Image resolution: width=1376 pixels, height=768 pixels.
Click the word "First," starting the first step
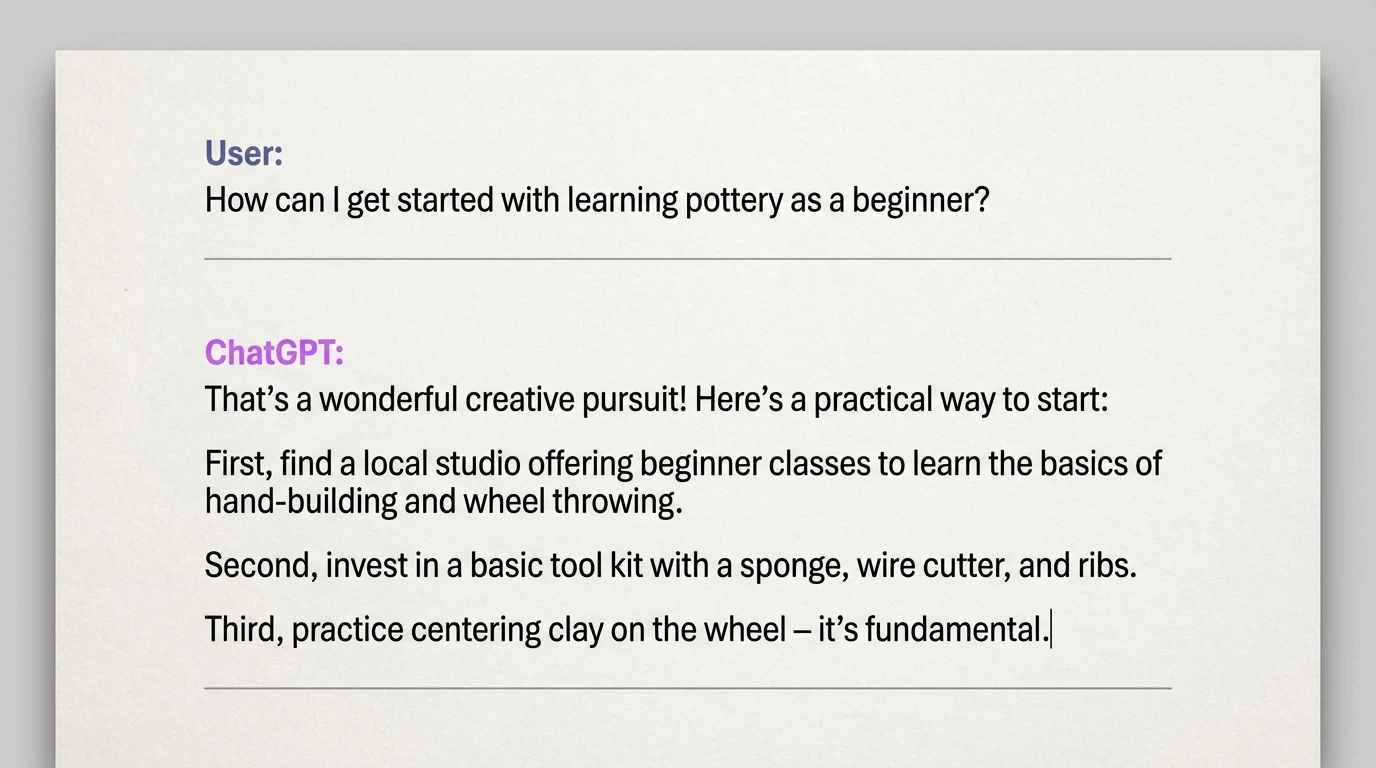tap(237, 464)
